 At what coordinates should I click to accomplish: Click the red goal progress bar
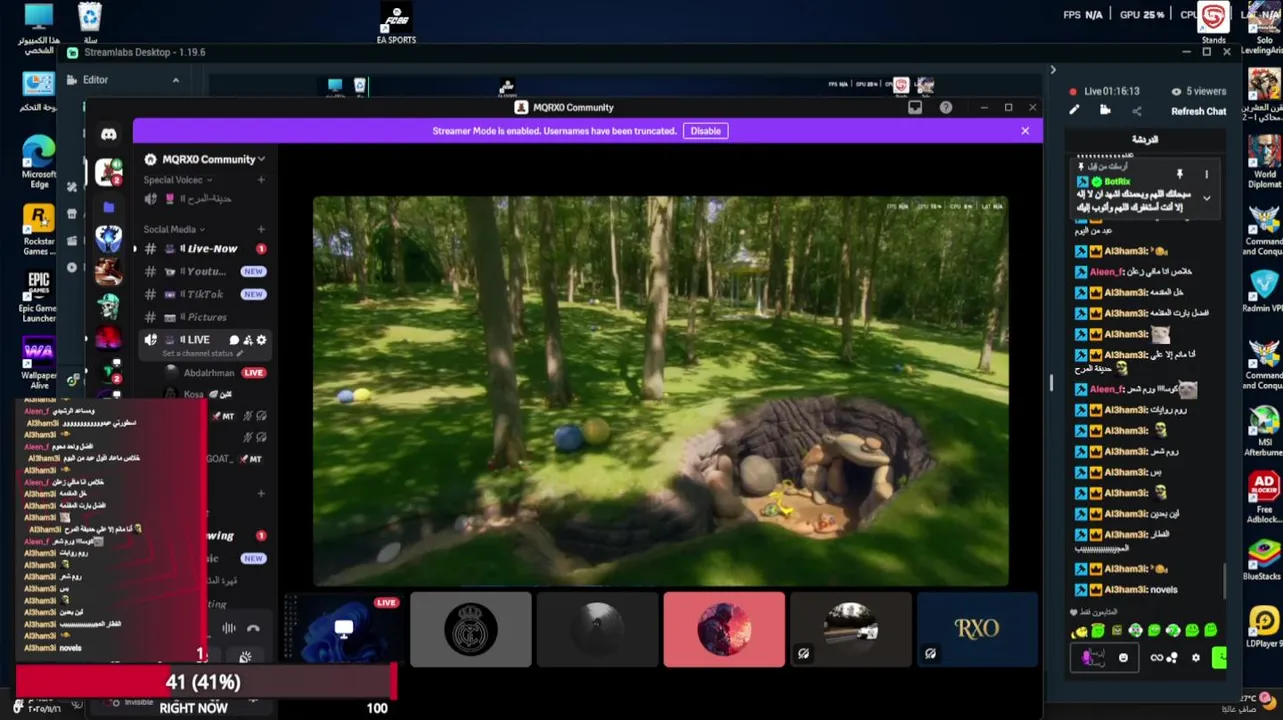click(205, 682)
